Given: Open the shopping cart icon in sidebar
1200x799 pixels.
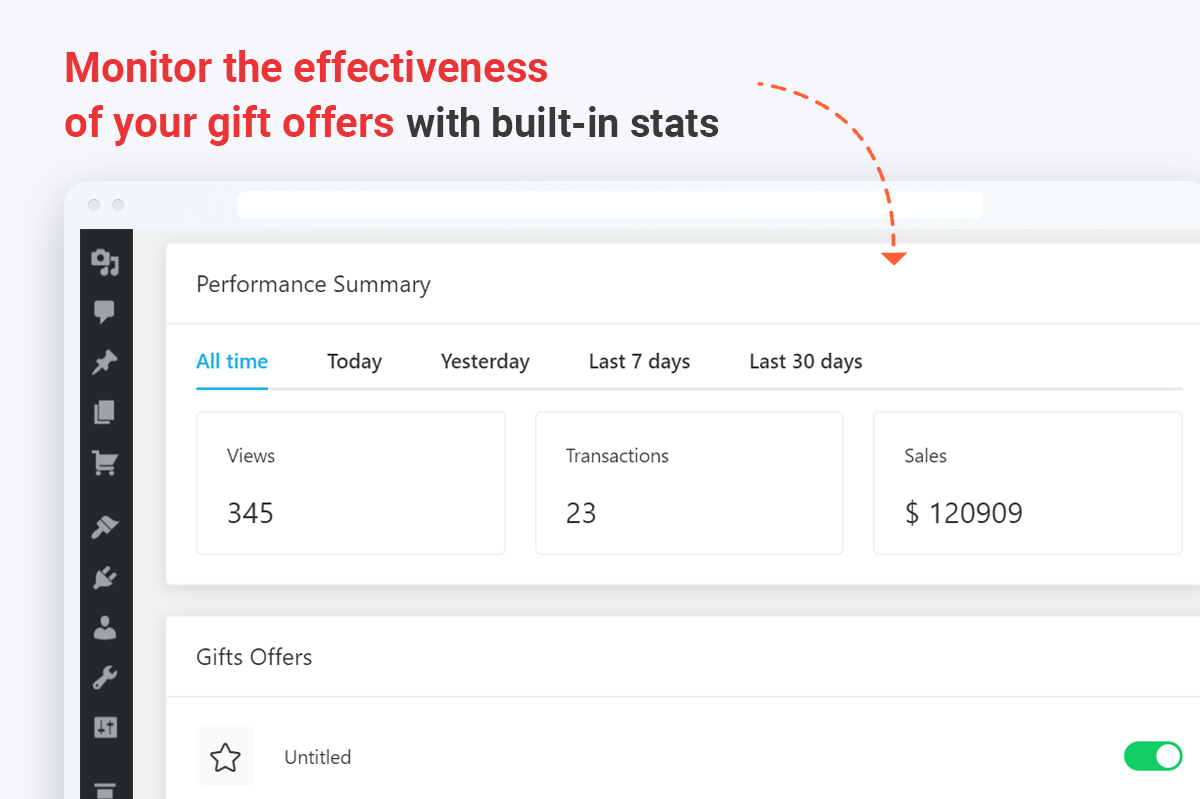Looking at the screenshot, I should tap(105, 462).
